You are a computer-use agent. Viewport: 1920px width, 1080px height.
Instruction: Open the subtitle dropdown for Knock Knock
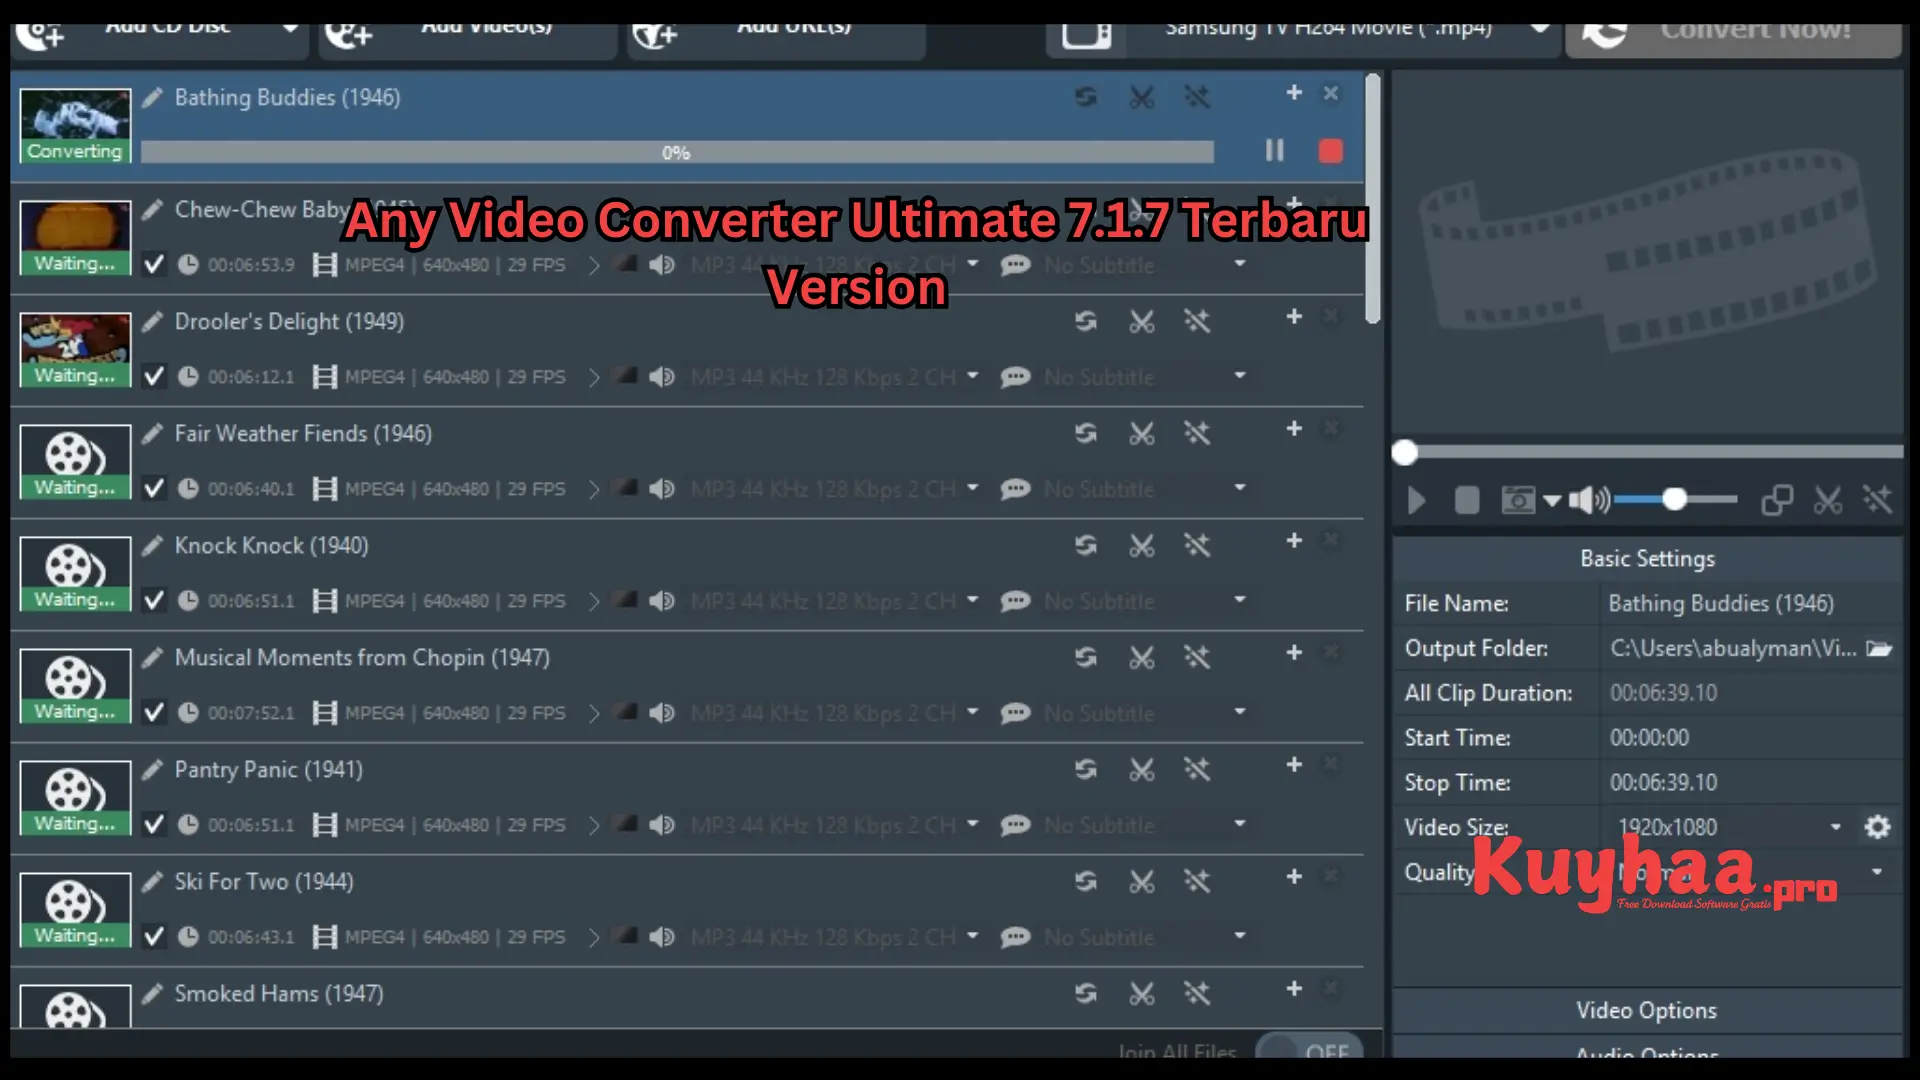point(1240,600)
